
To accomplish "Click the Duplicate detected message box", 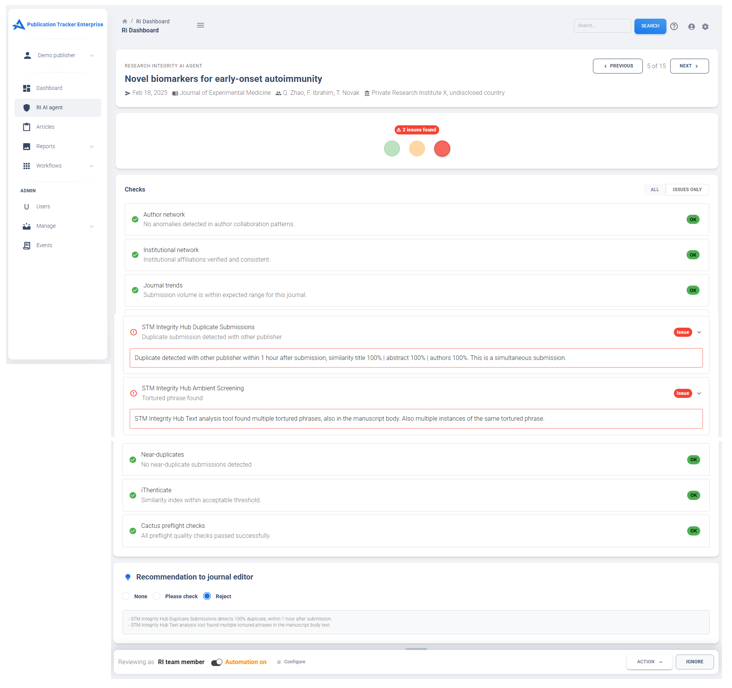I will pos(416,358).
